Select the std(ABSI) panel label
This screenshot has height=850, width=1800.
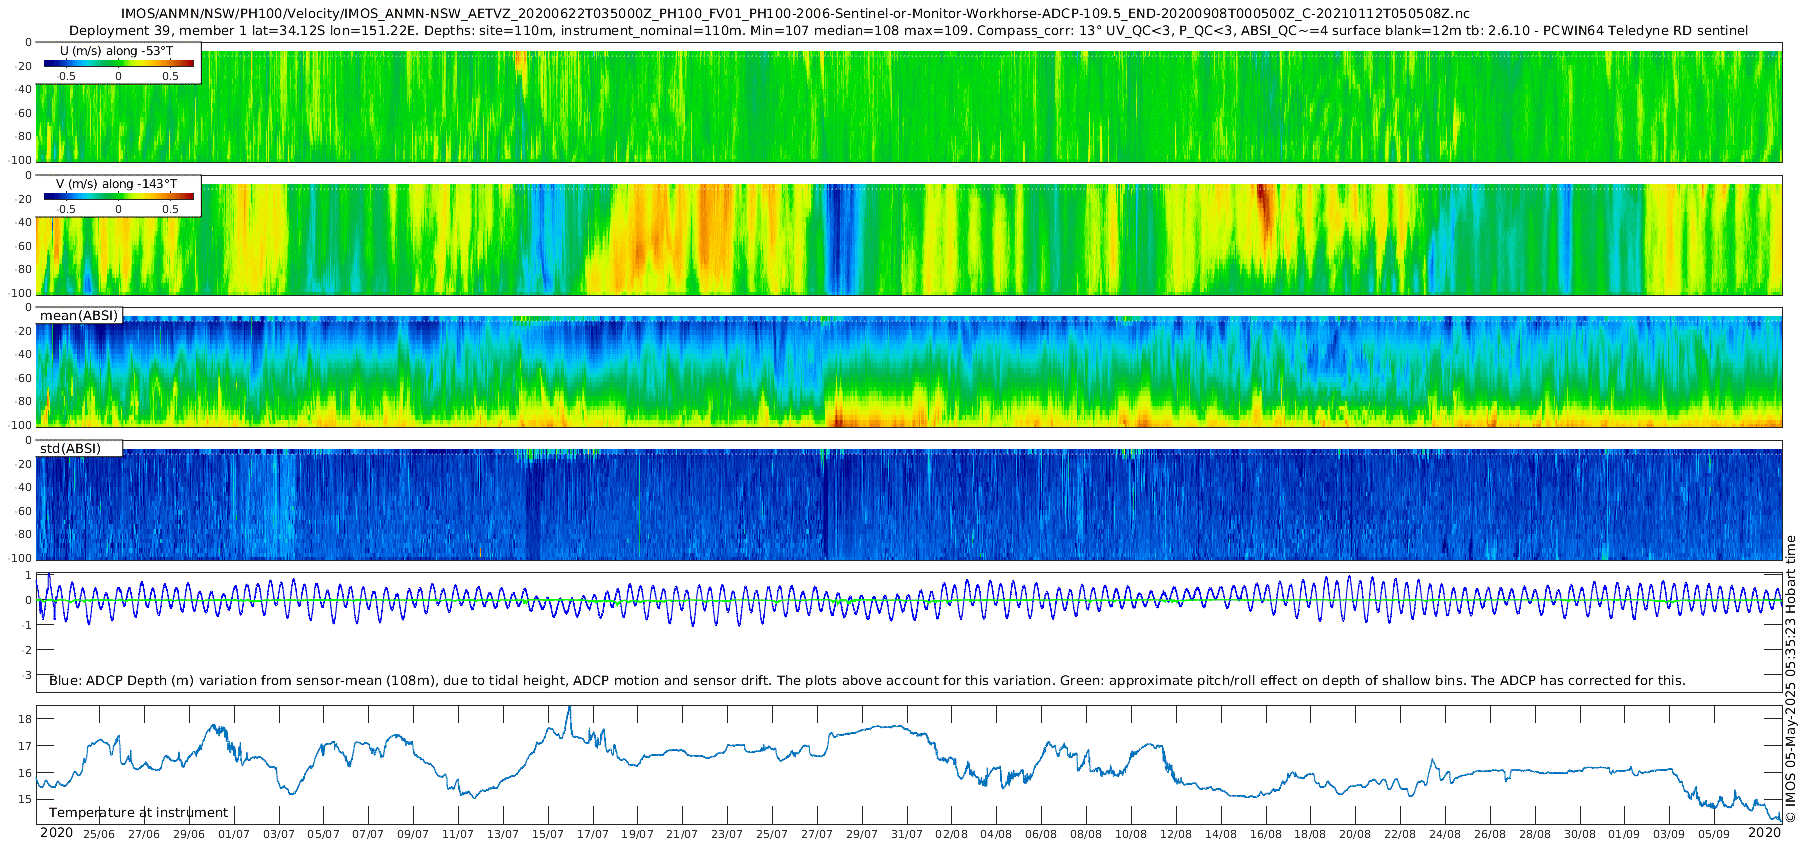coord(79,448)
